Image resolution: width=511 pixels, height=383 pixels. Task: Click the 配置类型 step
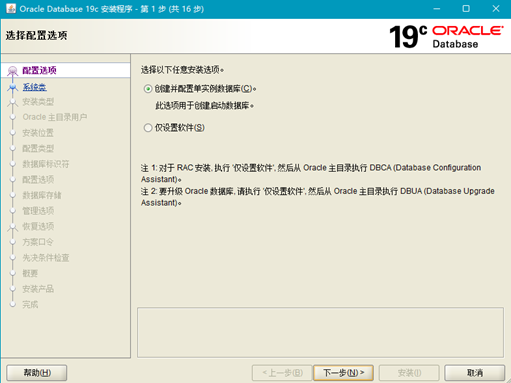38,148
